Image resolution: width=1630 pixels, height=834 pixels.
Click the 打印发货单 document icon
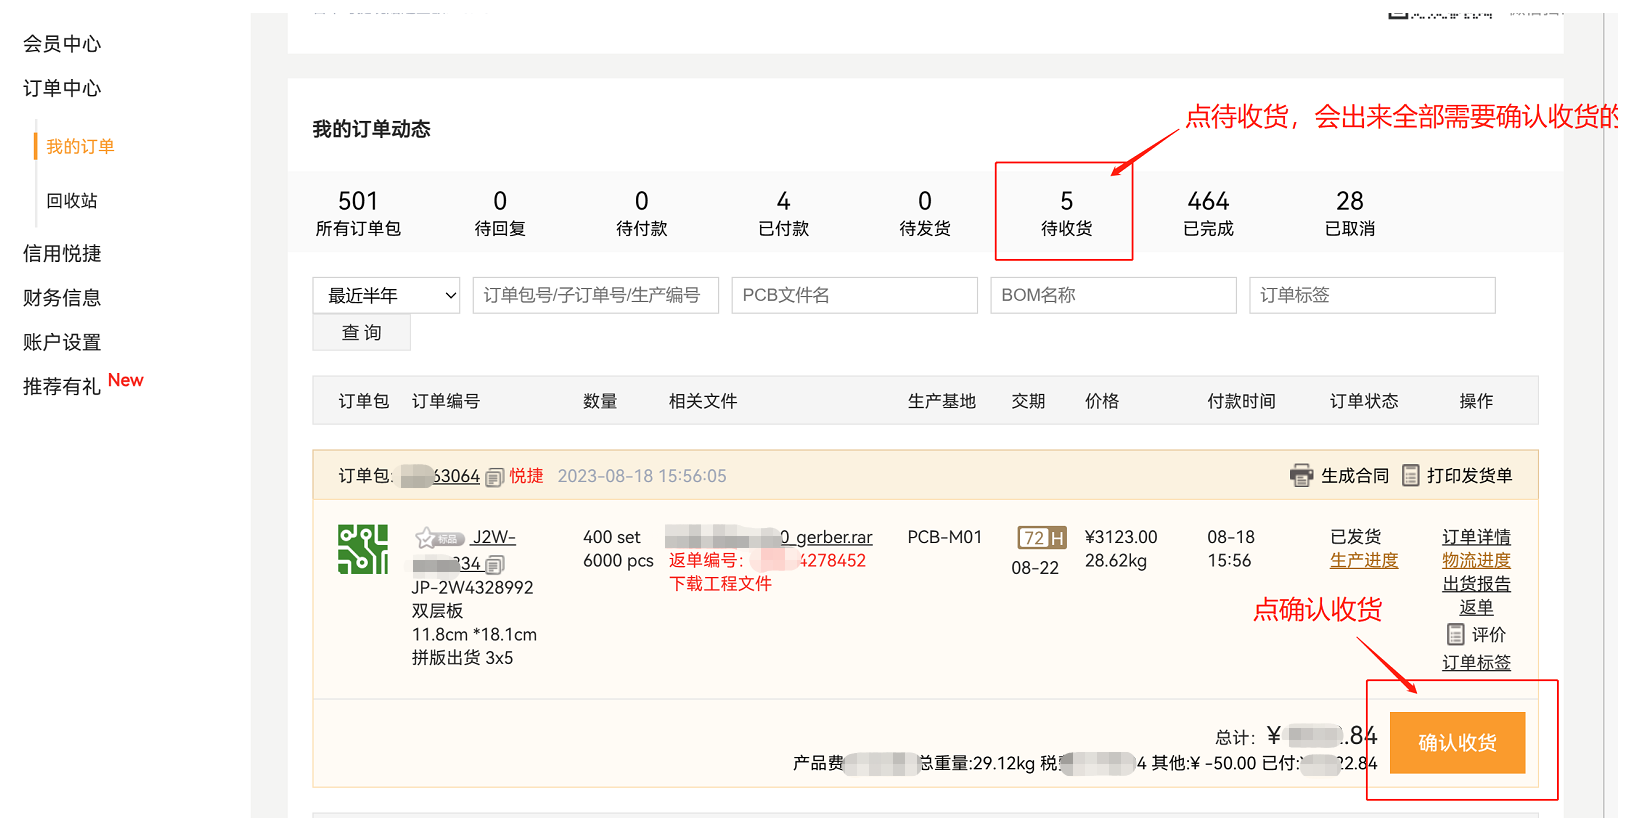tap(1410, 476)
